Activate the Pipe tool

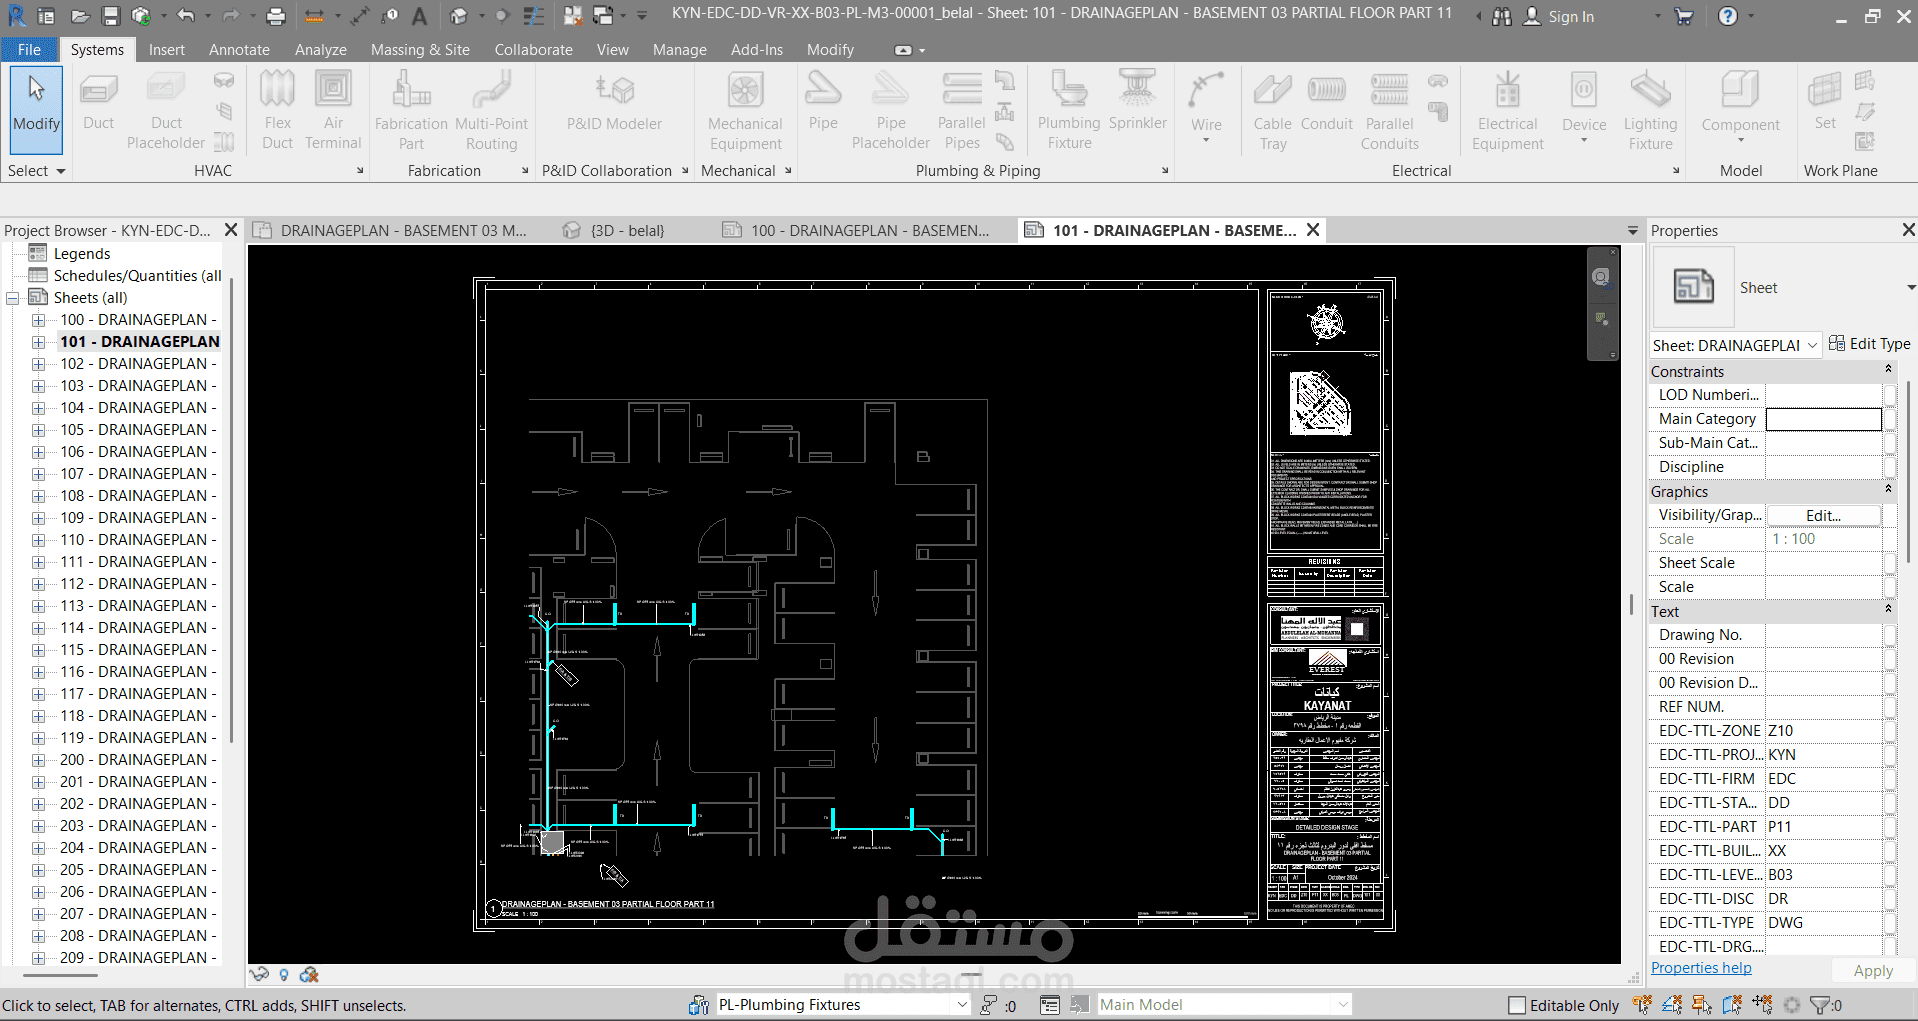coord(823,102)
